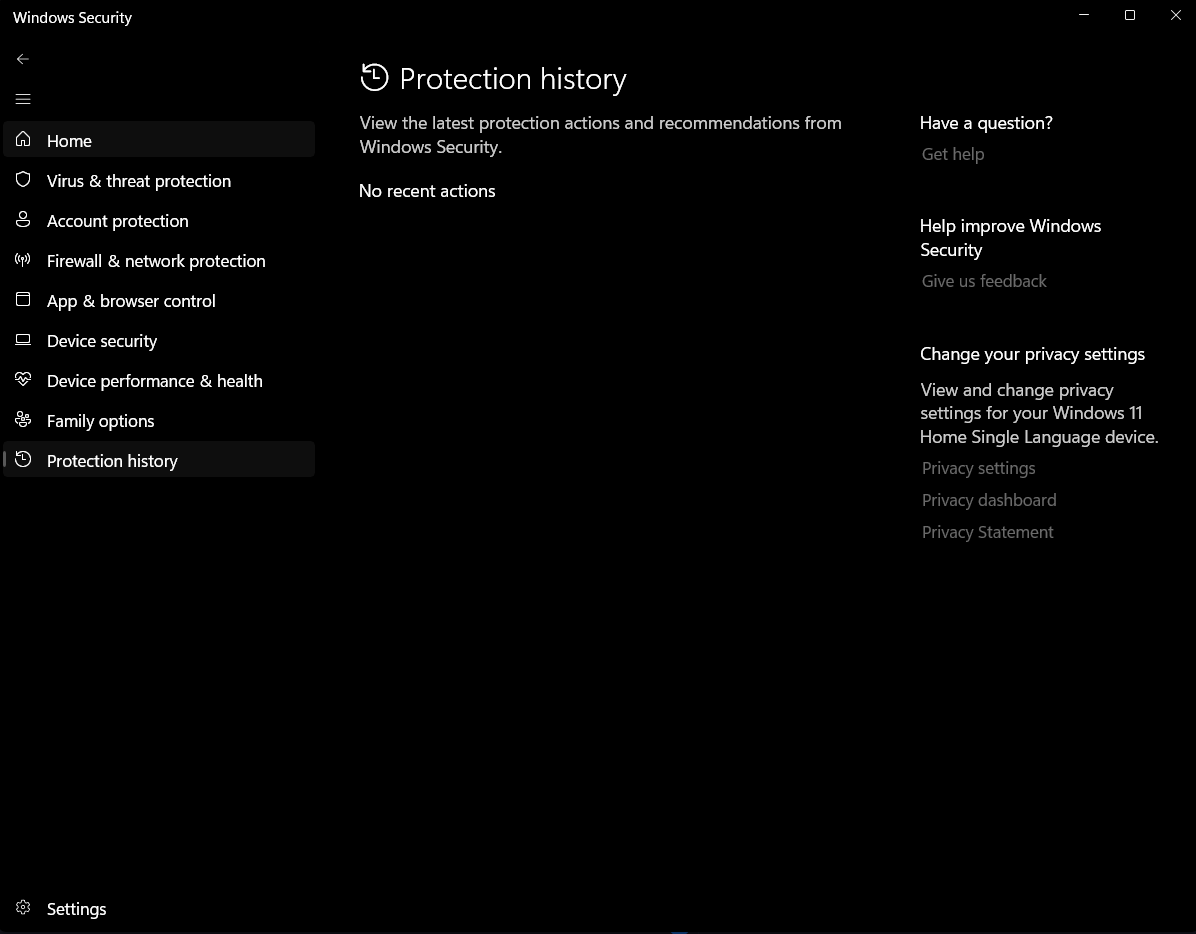Open Privacy Statement link
1196x934 pixels.
[x=988, y=532]
